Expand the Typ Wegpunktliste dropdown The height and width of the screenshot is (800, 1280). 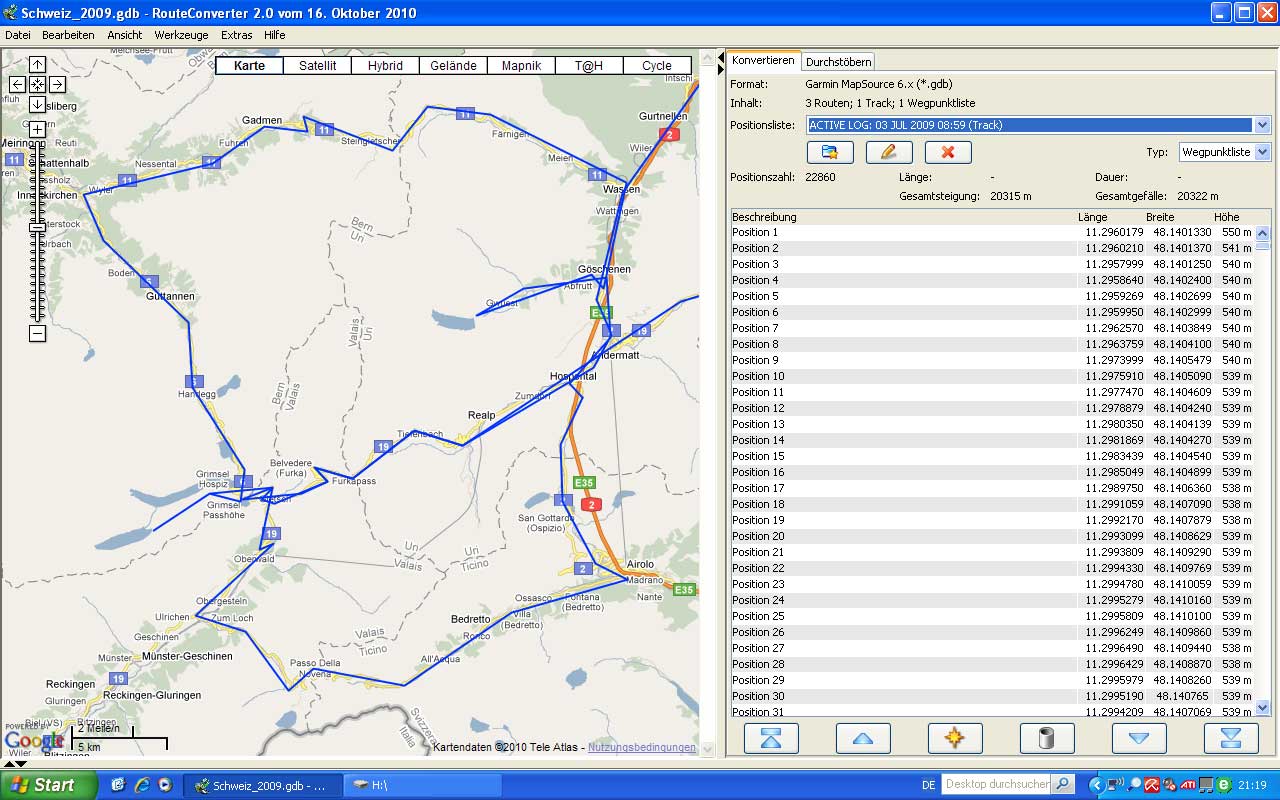[1262, 152]
